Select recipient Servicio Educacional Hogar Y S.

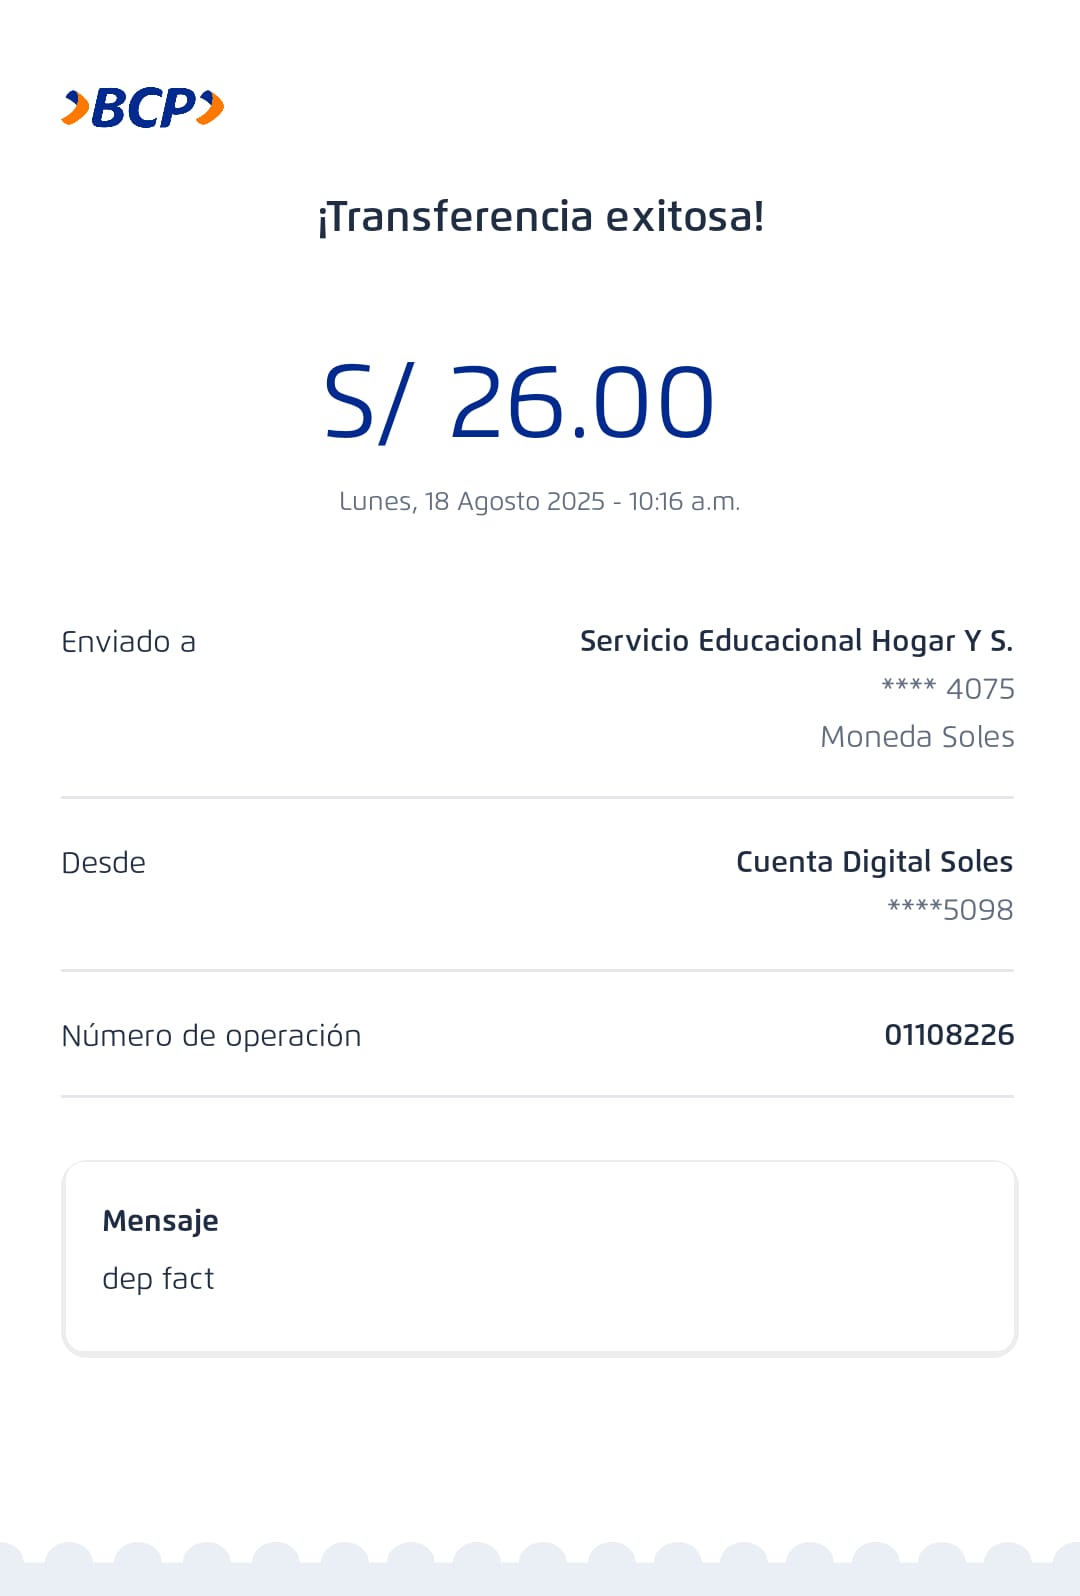coord(796,641)
